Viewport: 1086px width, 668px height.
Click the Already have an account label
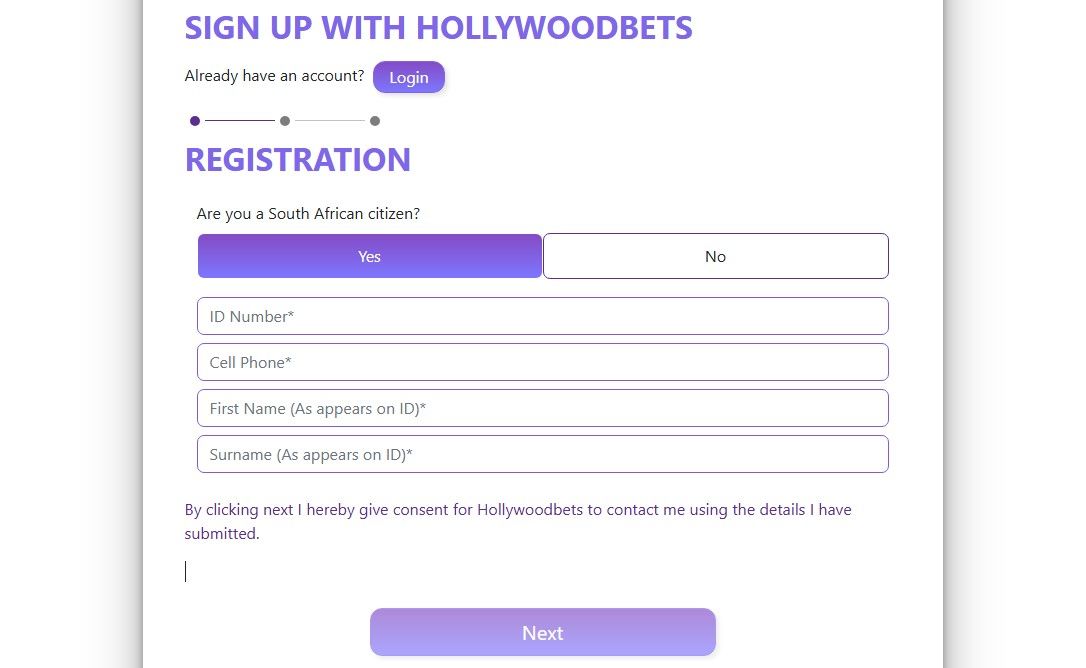[x=273, y=76]
